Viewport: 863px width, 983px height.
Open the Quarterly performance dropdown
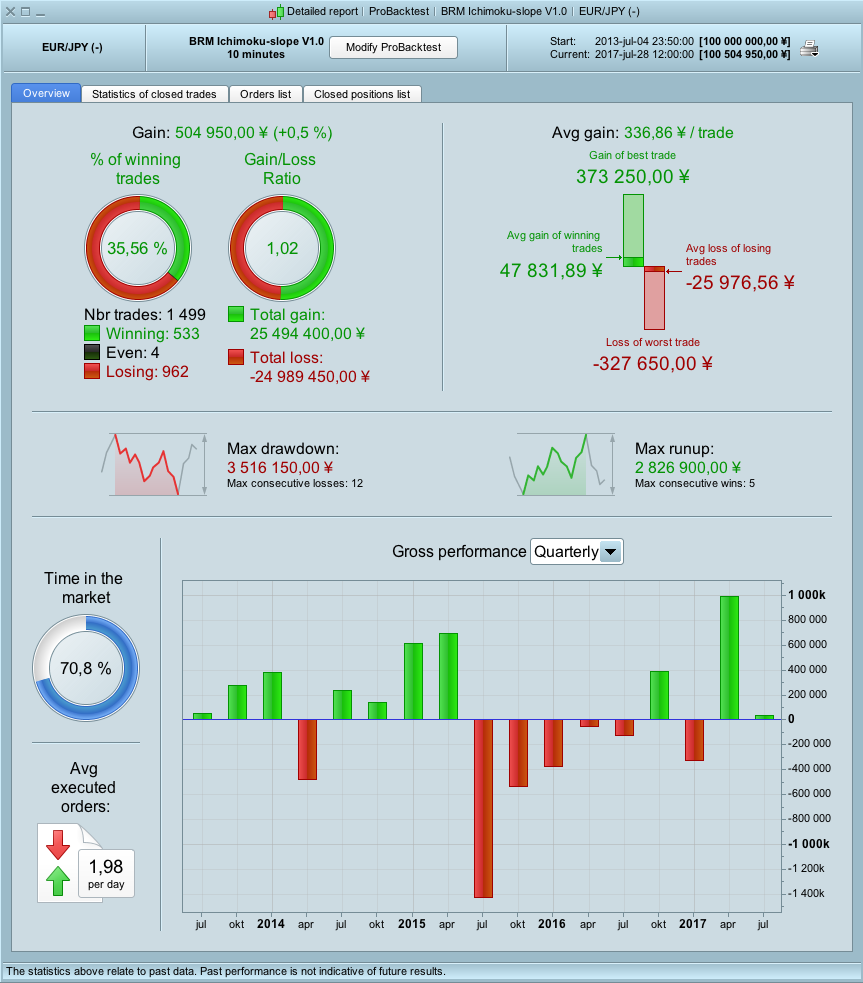(577, 552)
